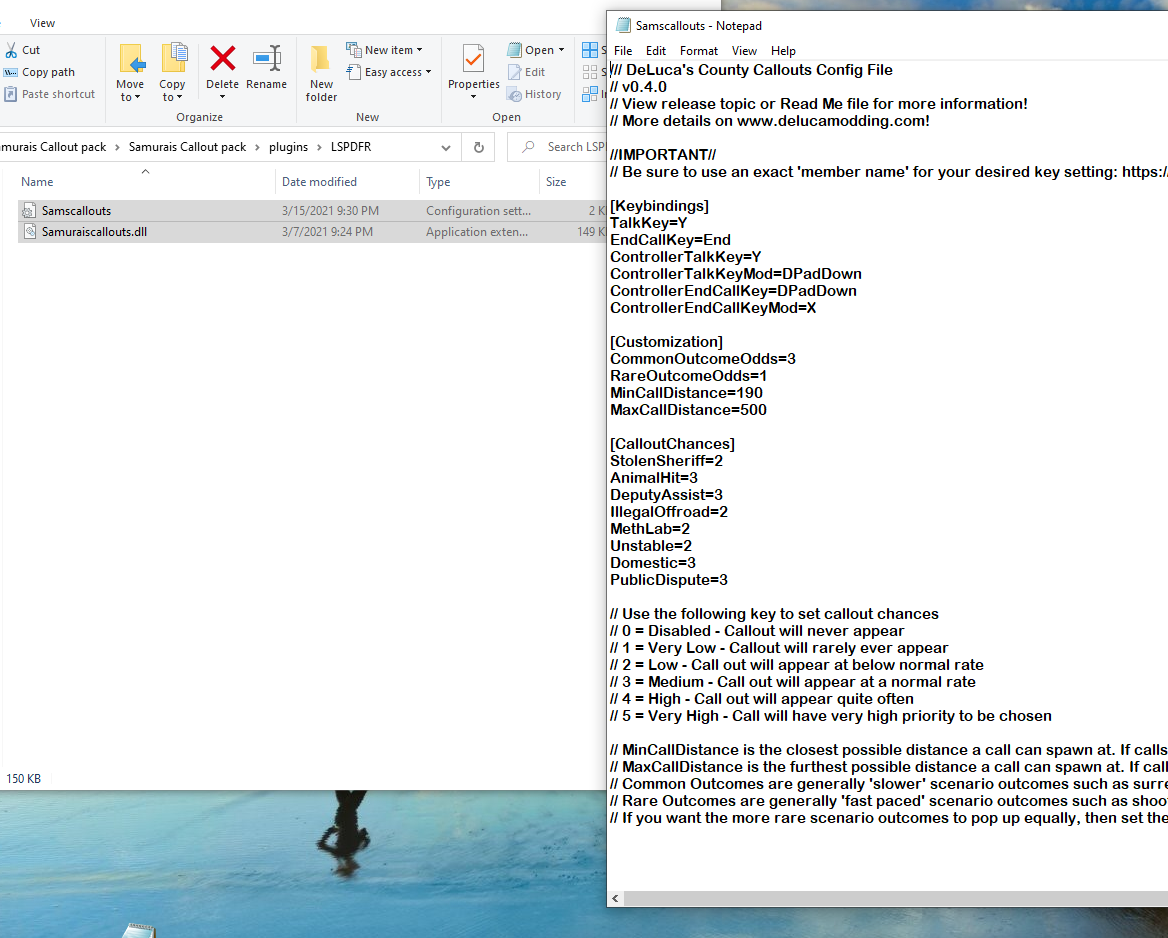Expand the Open dropdown arrow
1168x938 pixels.
pyautogui.click(x=561, y=50)
